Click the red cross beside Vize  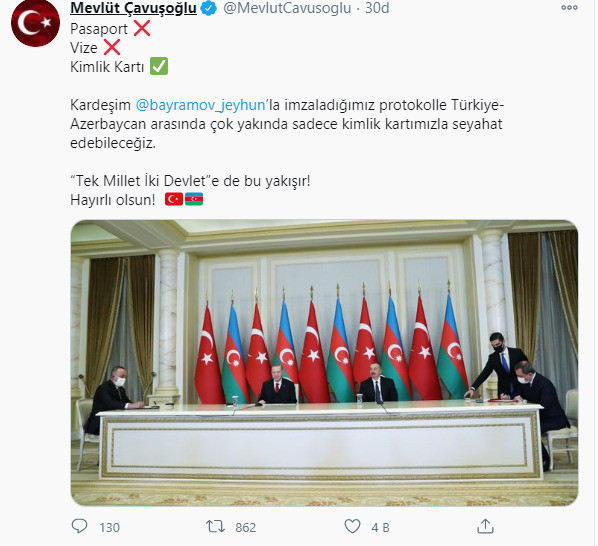click(112, 47)
